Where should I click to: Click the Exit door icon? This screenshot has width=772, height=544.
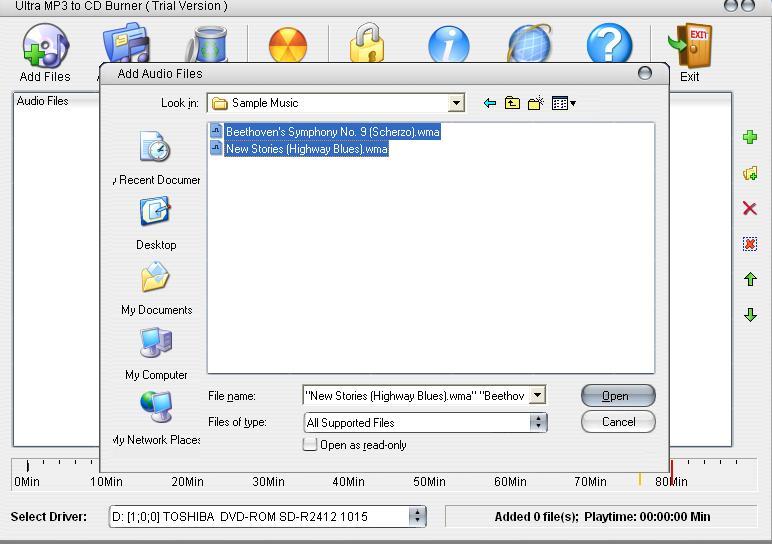(x=690, y=45)
